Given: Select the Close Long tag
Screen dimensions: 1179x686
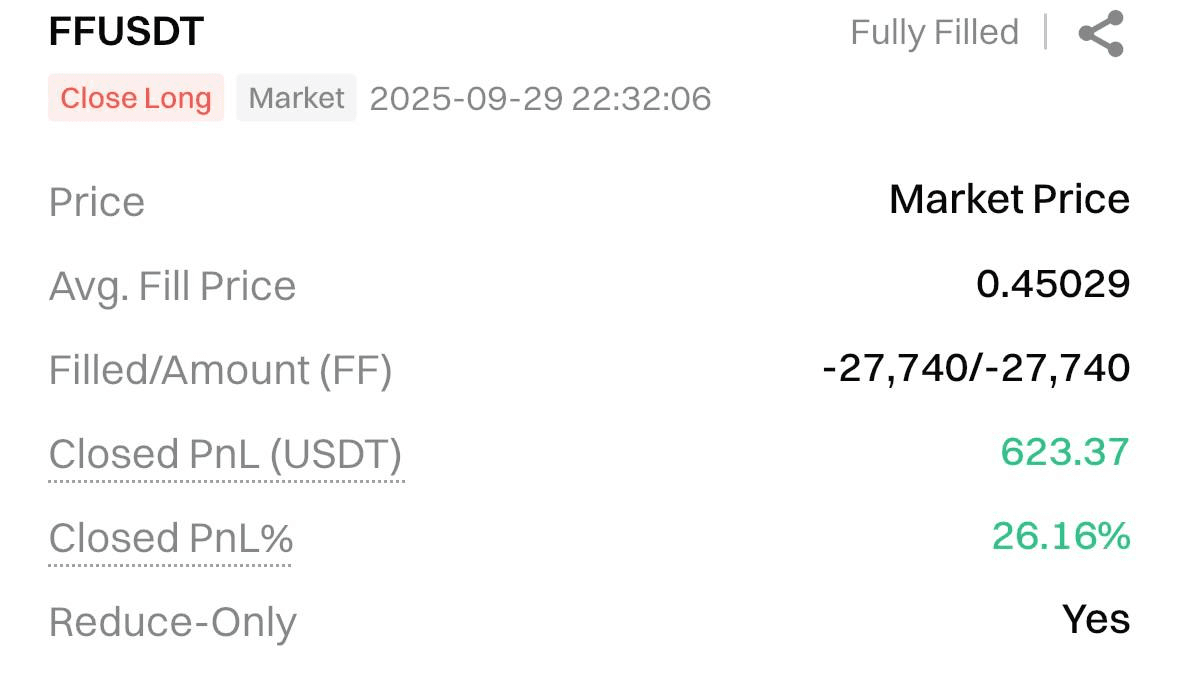Looking at the screenshot, I should pos(136,98).
